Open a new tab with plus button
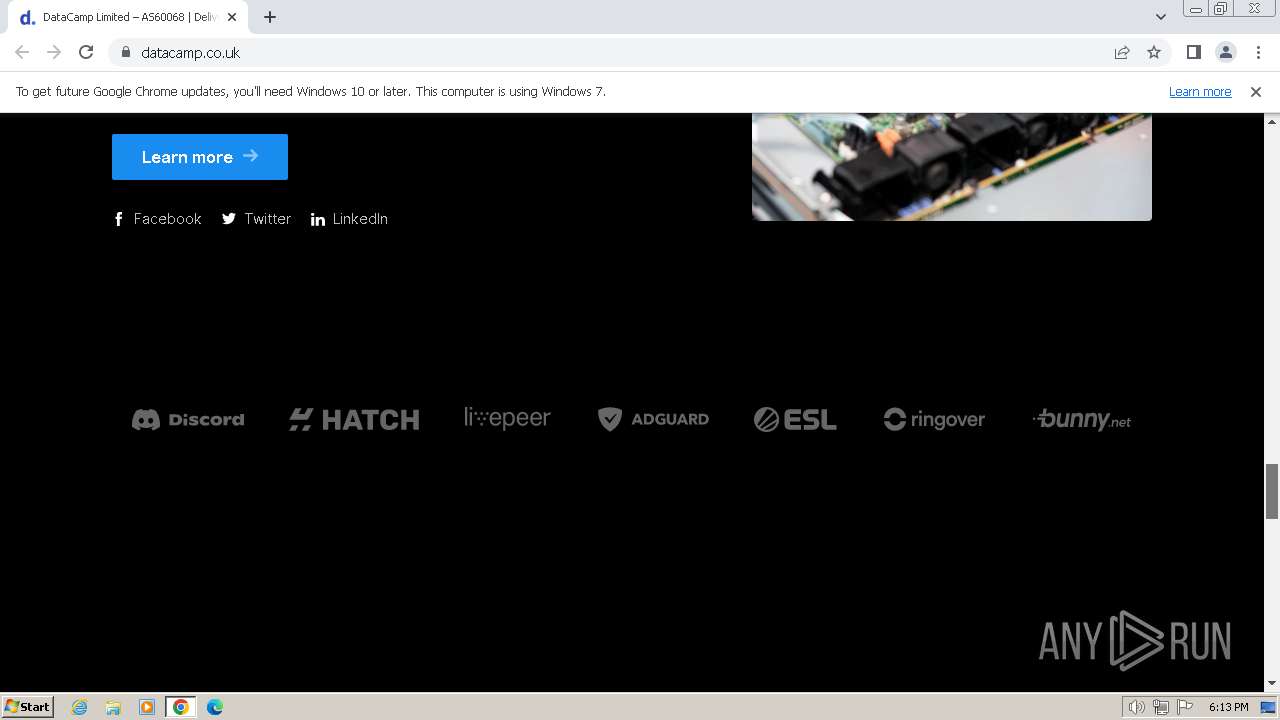The image size is (1280, 720). pyautogui.click(x=270, y=17)
